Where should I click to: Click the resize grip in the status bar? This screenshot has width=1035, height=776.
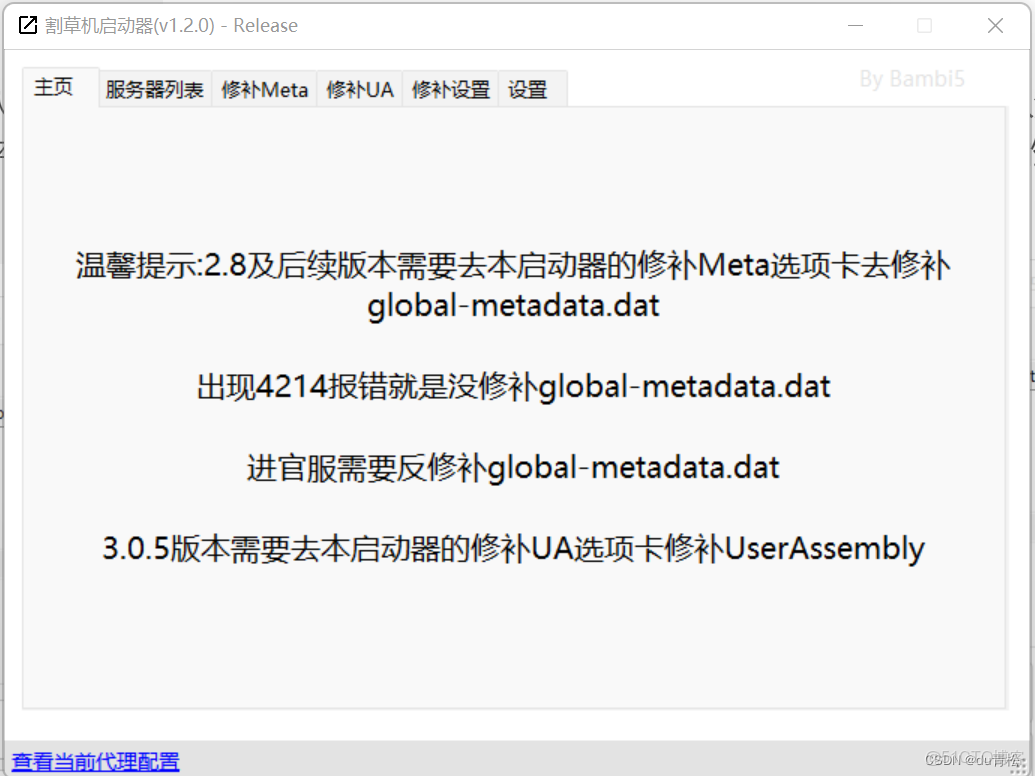[1018, 765]
